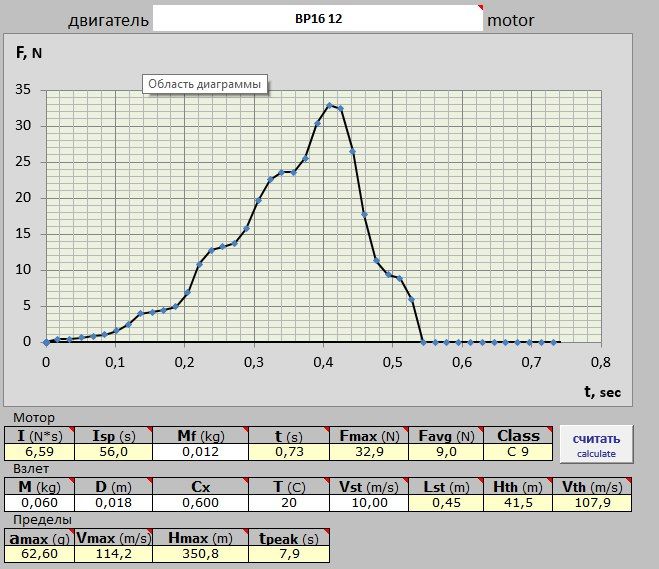
Task: Select the T (C) value 20
Action: [289, 503]
